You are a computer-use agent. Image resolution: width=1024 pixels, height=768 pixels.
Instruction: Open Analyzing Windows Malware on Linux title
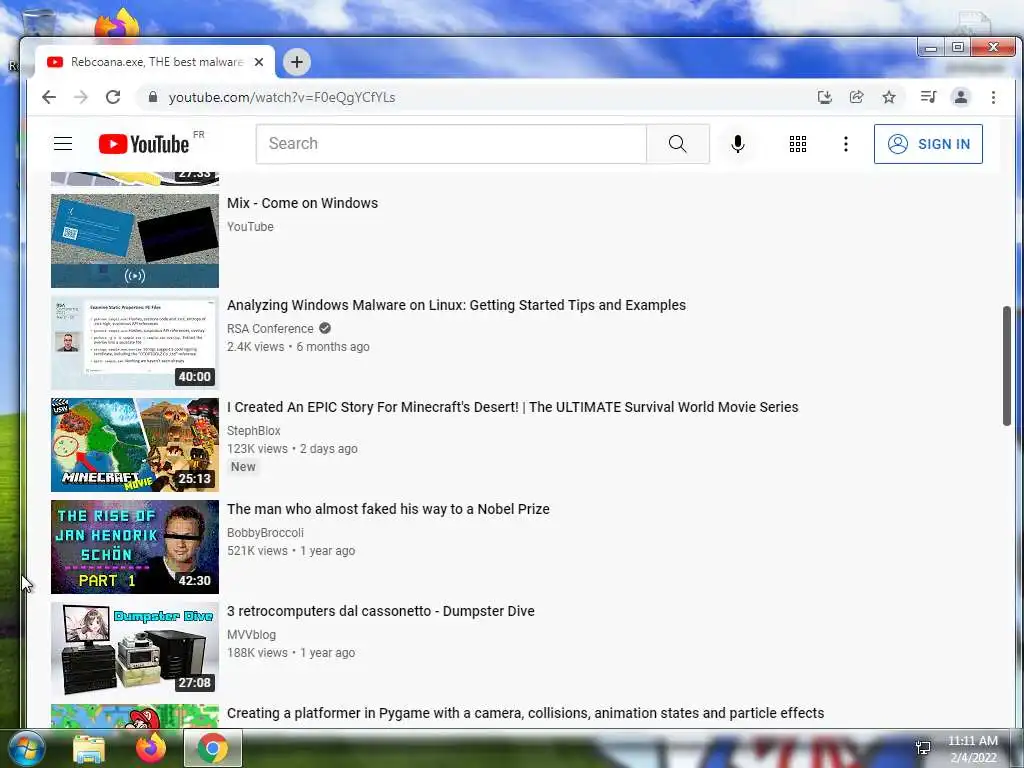pos(456,305)
